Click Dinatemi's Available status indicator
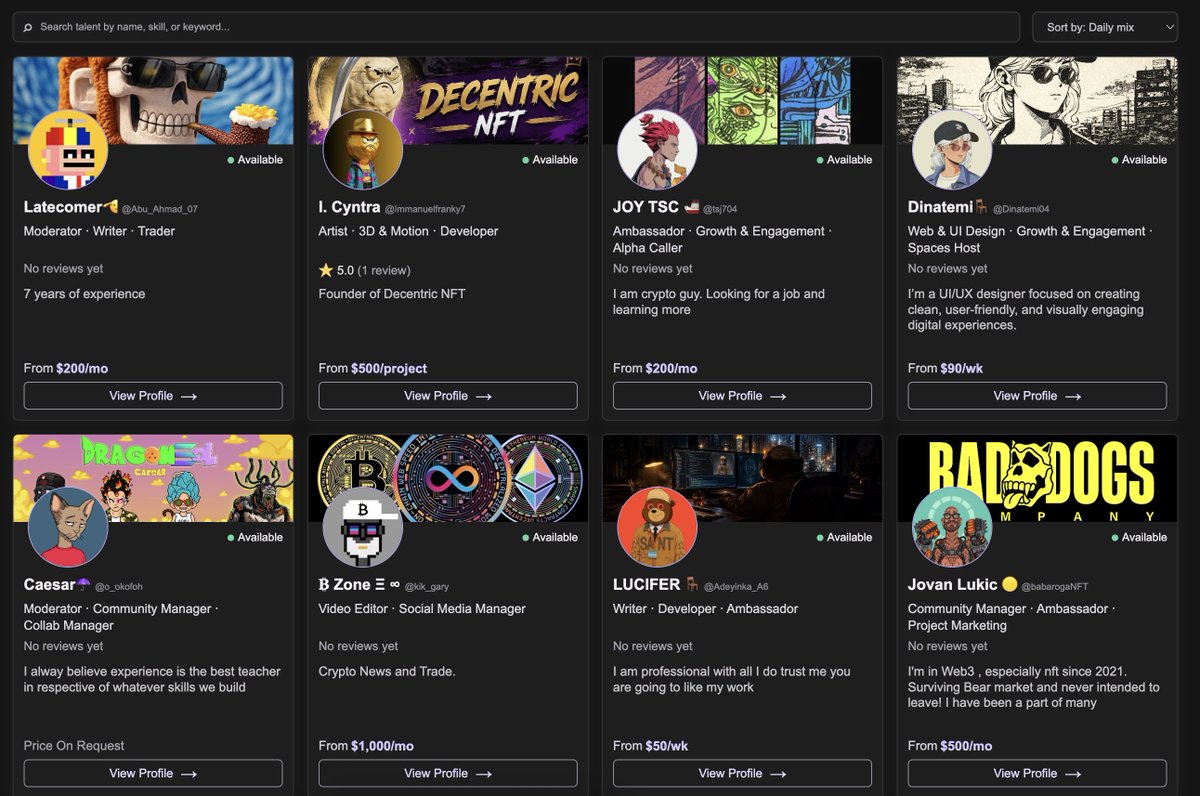 [1139, 160]
